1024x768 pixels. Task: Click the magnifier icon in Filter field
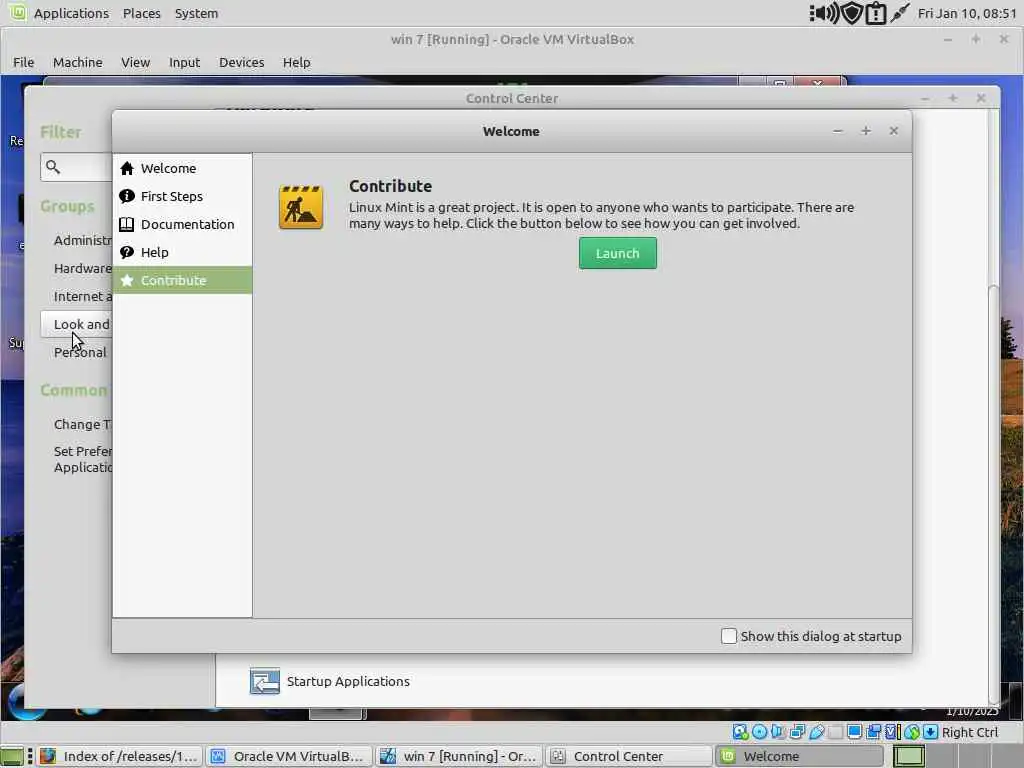[53, 167]
